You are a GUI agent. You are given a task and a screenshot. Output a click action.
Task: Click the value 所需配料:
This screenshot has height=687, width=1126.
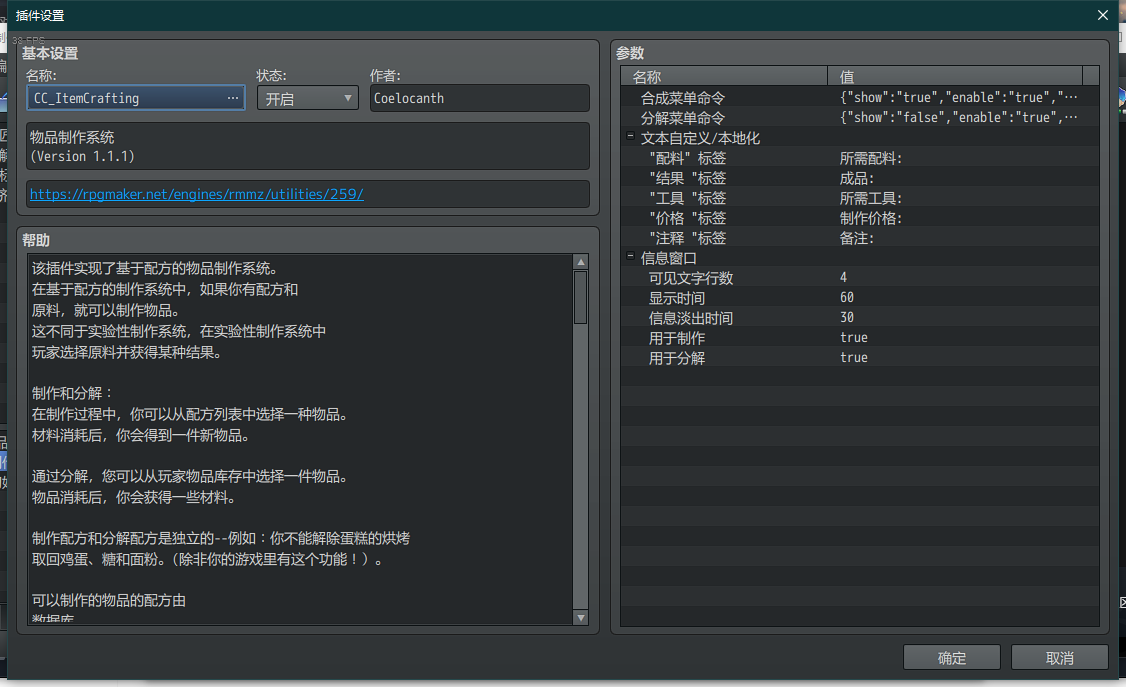(870, 159)
